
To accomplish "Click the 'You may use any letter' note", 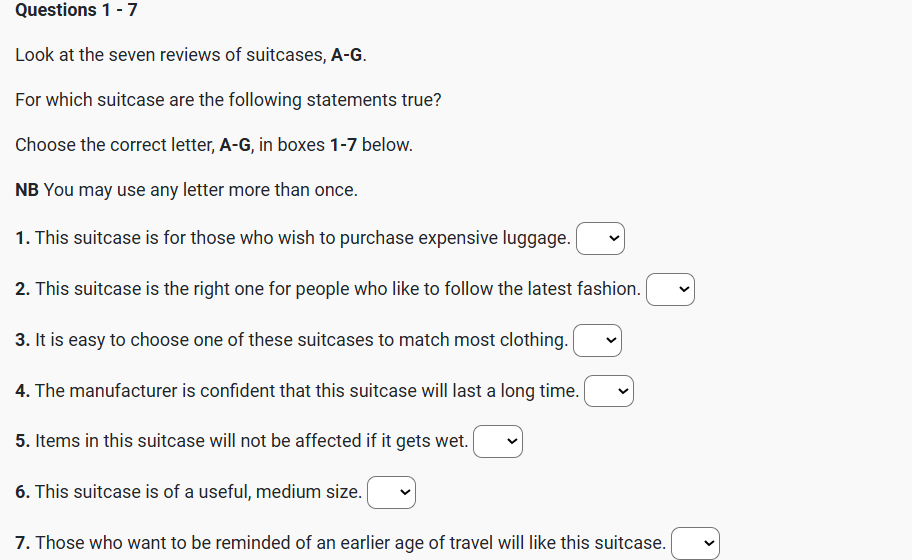I will point(200,190).
